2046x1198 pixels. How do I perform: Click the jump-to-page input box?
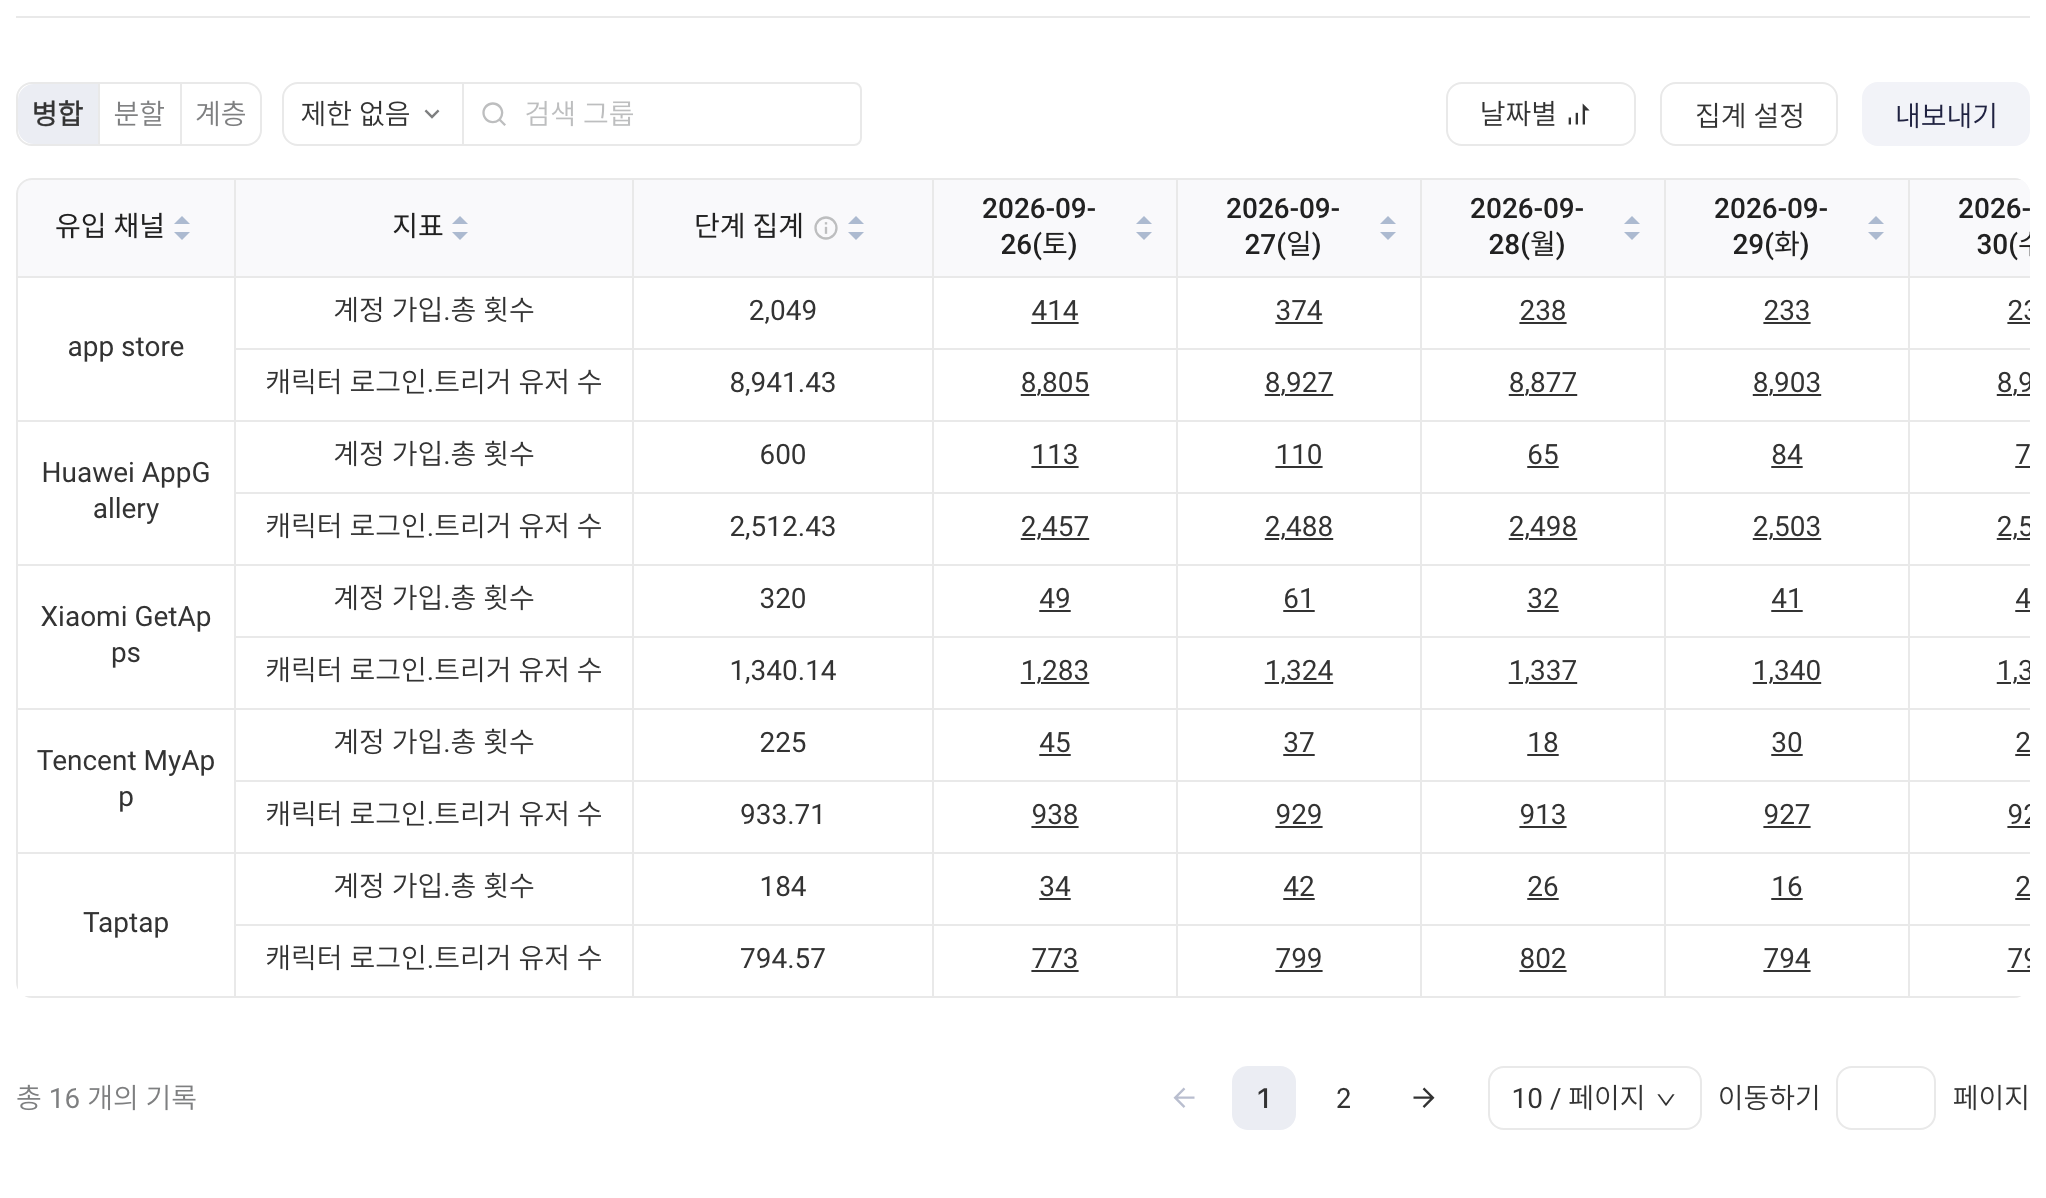point(1885,1098)
